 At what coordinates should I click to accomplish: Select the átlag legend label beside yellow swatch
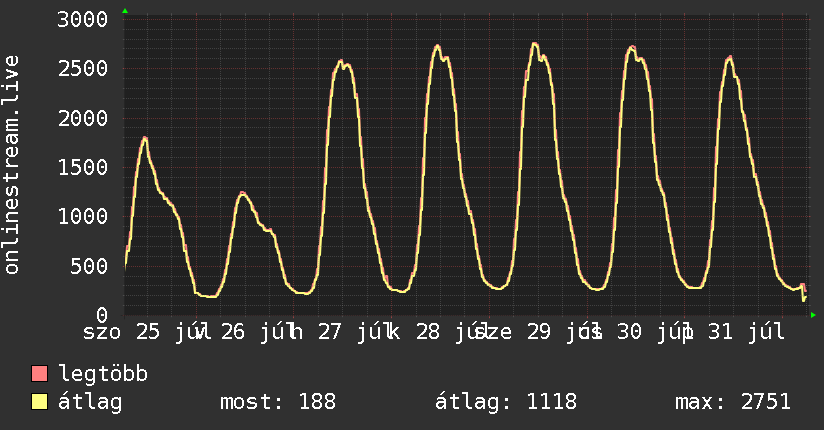pyautogui.click(x=90, y=402)
